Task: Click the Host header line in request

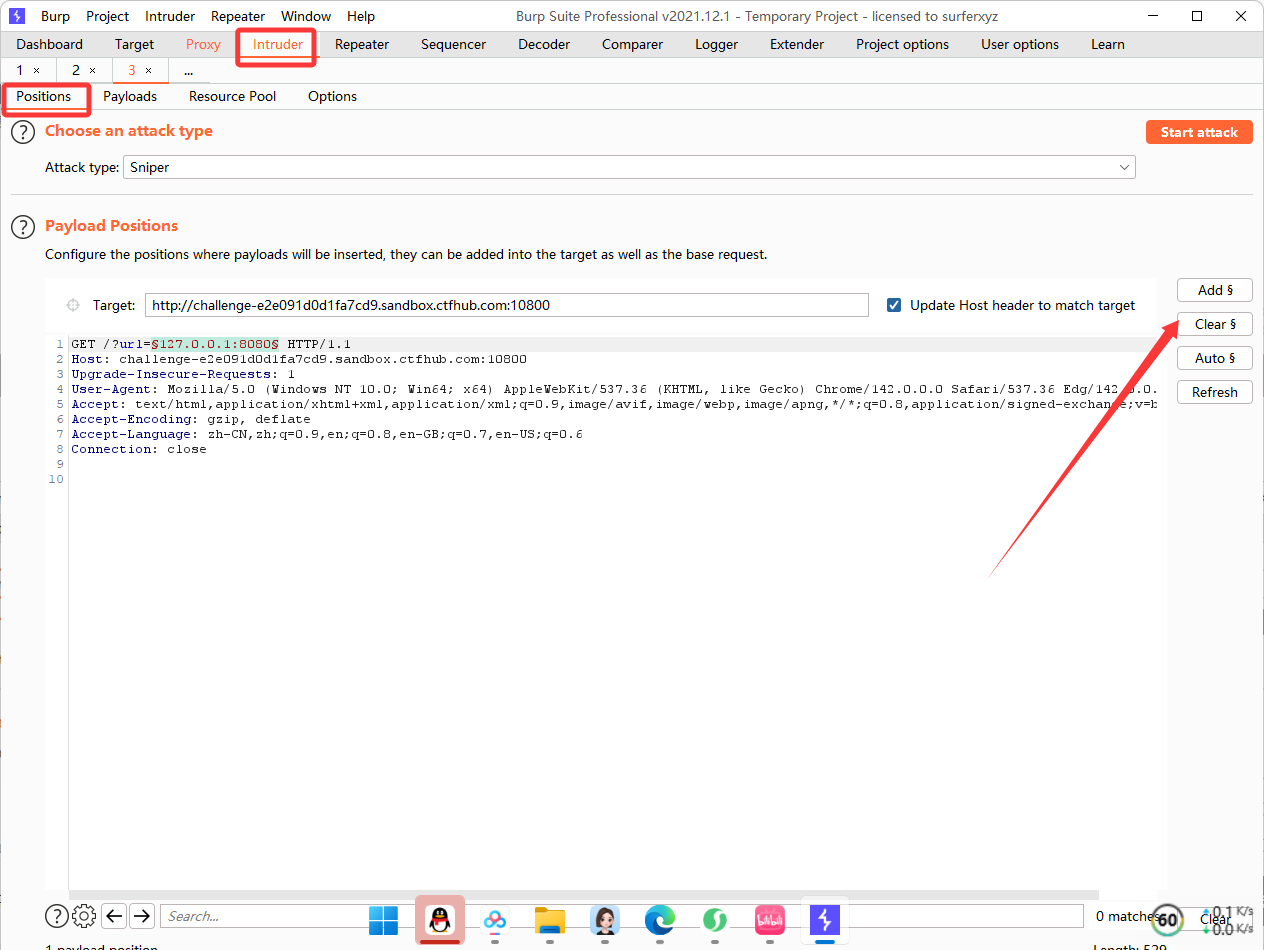Action: 299,359
